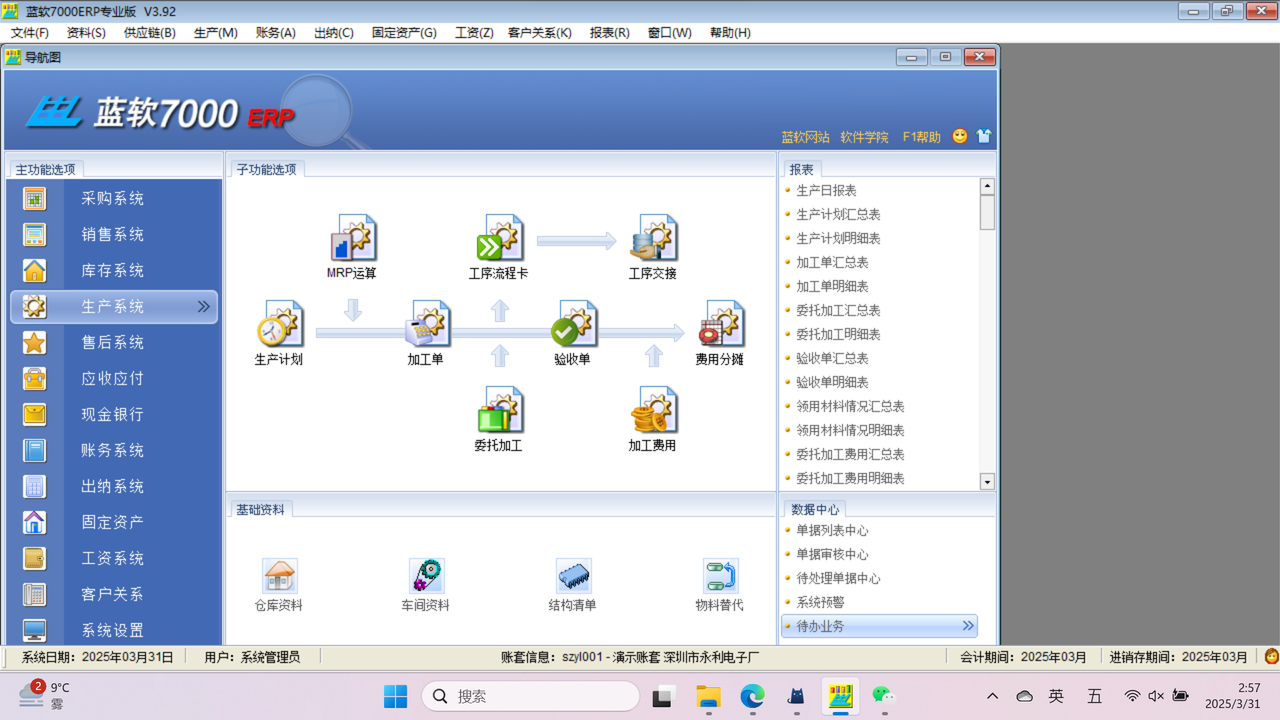Open the 资料(S) menu
The width and height of the screenshot is (1280, 720).
click(x=86, y=33)
